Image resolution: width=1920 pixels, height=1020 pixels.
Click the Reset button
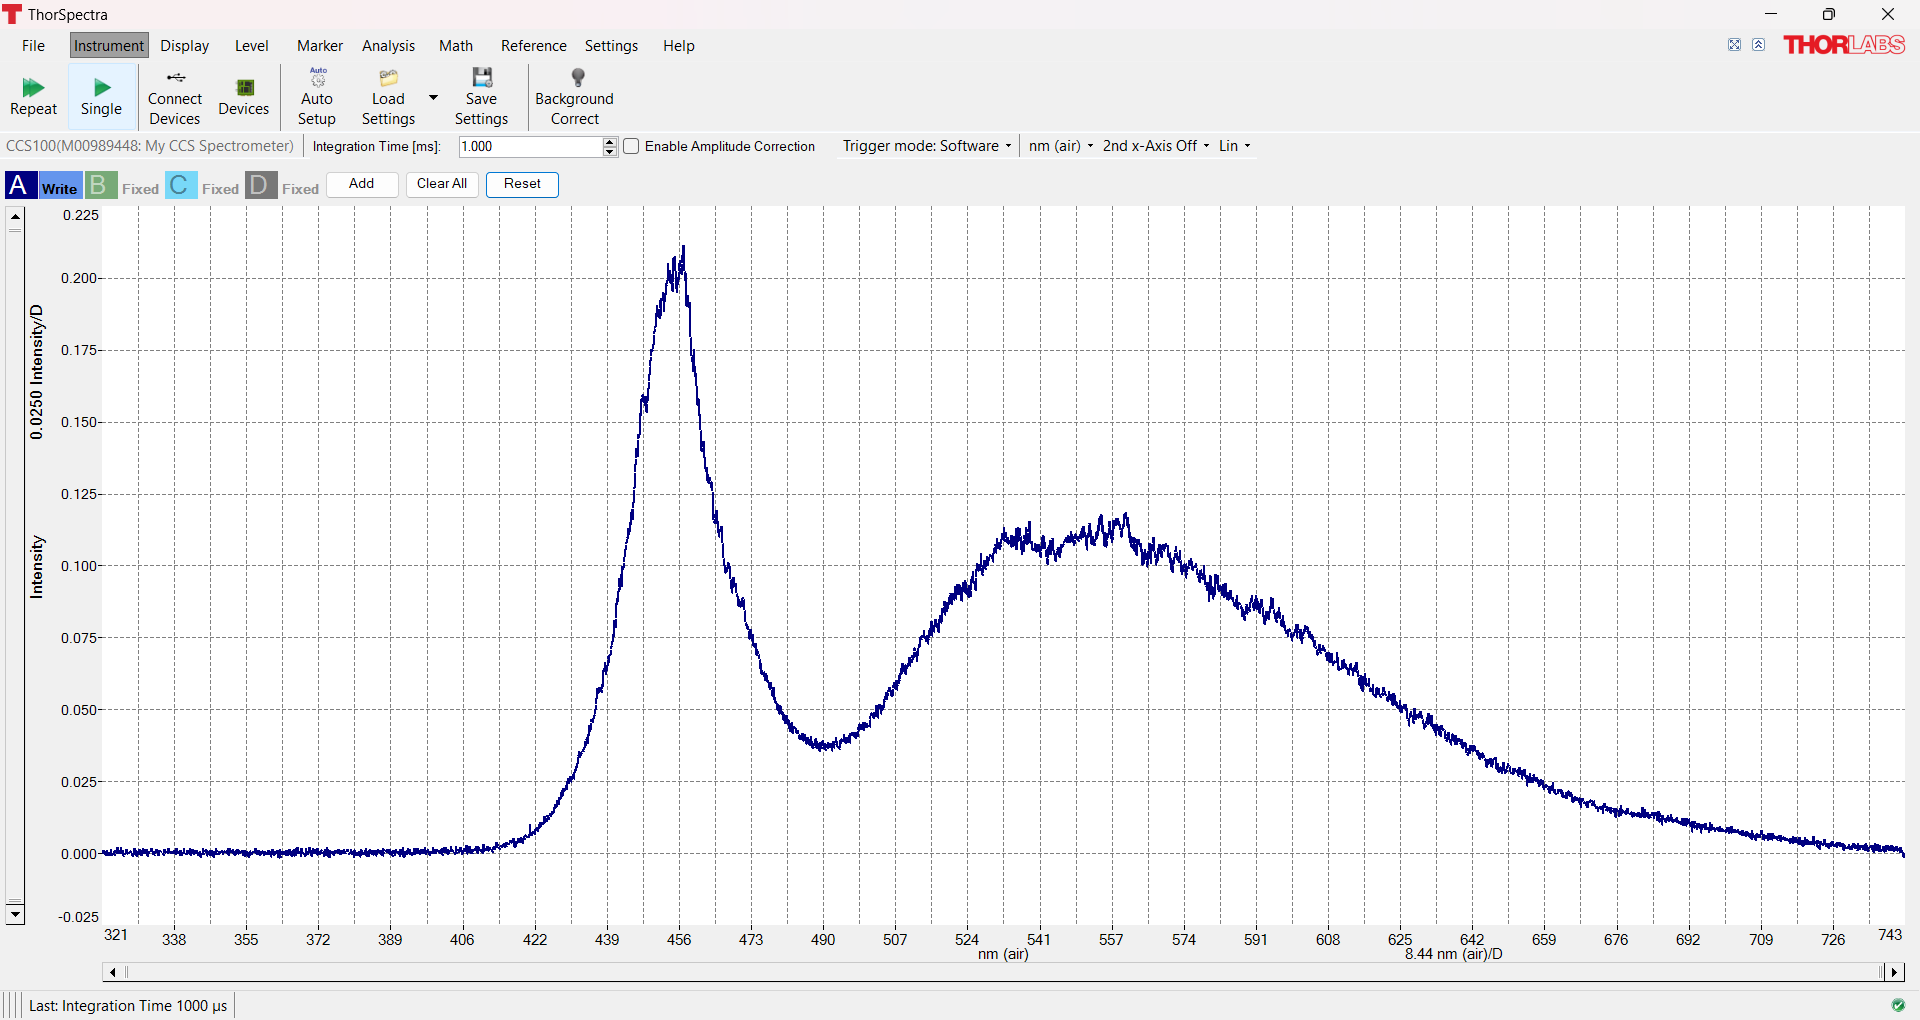(x=522, y=184)
